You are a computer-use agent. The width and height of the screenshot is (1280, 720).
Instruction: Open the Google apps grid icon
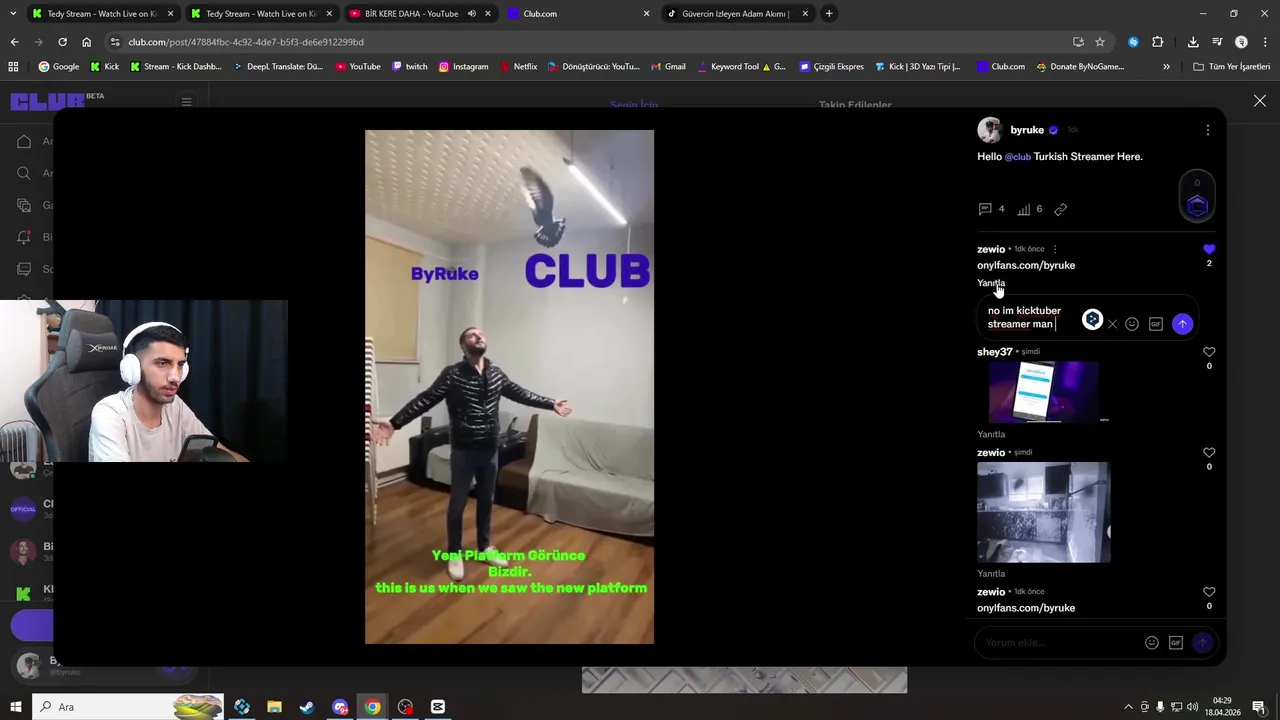pyautogui.click(x=13, y=67)
